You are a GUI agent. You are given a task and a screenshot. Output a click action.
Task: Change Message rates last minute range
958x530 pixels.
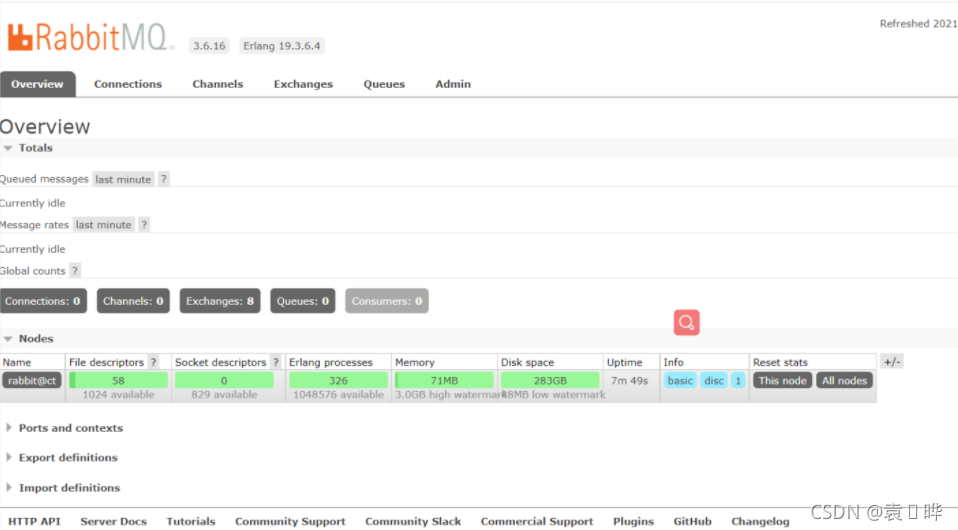(103, 224)
